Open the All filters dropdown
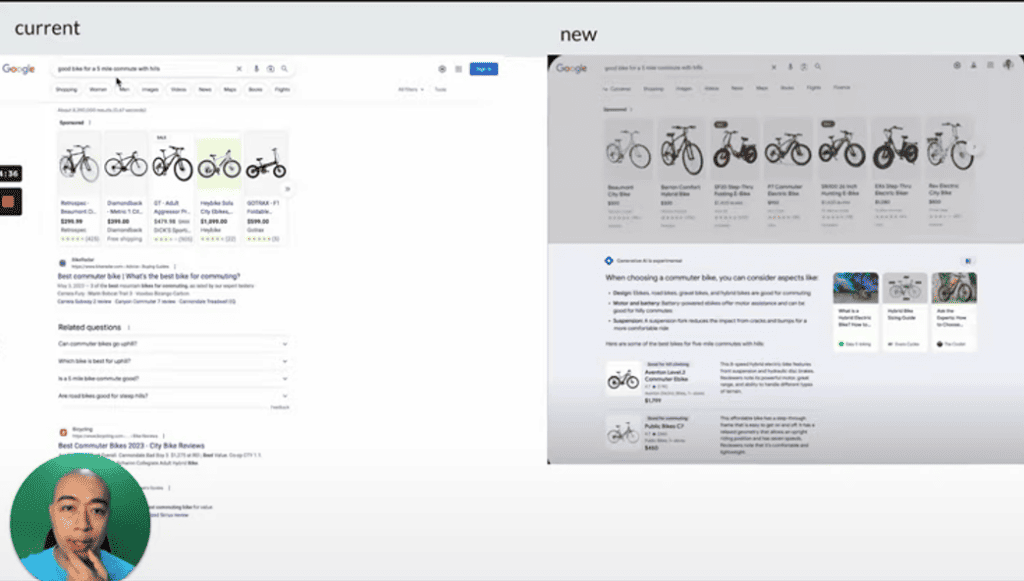Screen dimensions: 1024x581 [411, 89]
